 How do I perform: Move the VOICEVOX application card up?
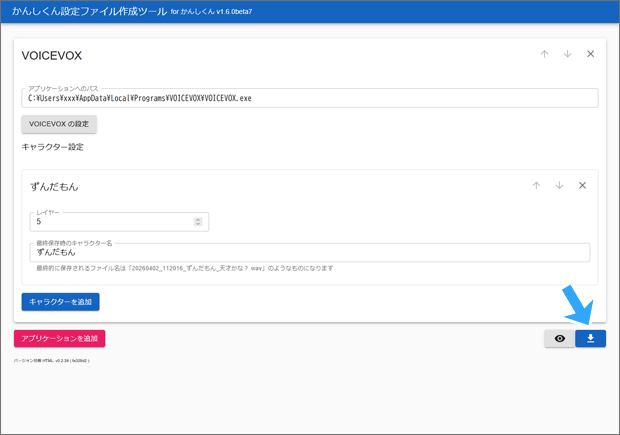click(544, 54)
